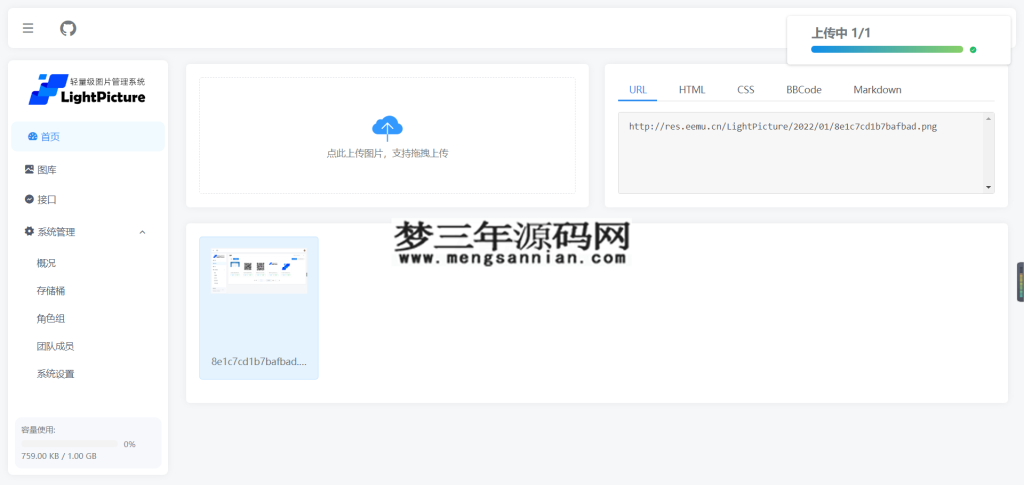
Task: Toggle the hamburger menu icon
Action: [27, 28]
